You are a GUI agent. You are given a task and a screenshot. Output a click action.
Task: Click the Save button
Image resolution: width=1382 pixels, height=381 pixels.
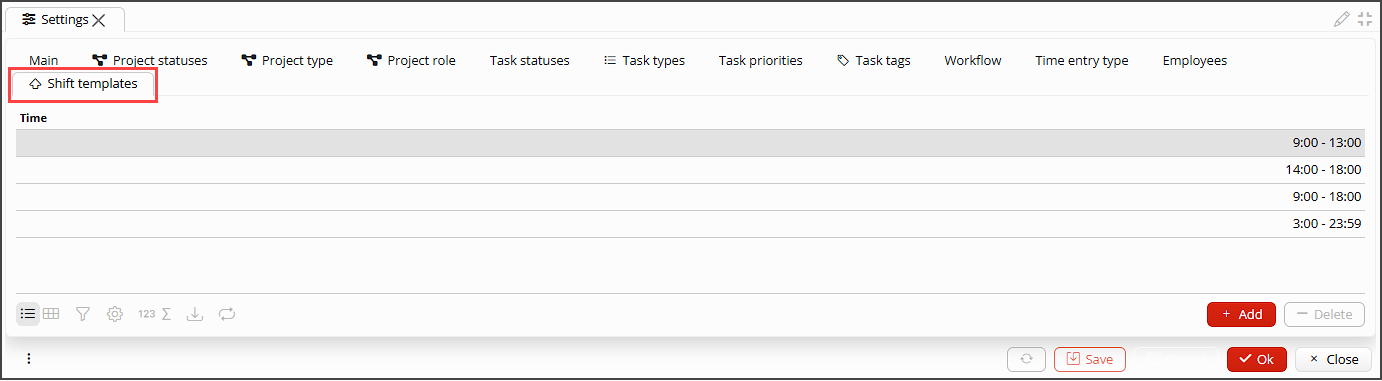pos(1090,359)
